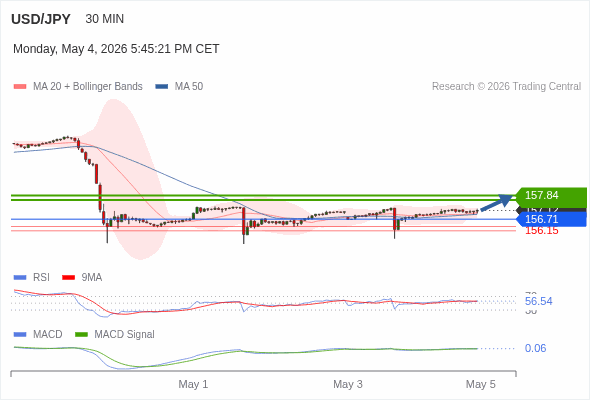Click the 0.06 MACD value label

tap(535, 348)
